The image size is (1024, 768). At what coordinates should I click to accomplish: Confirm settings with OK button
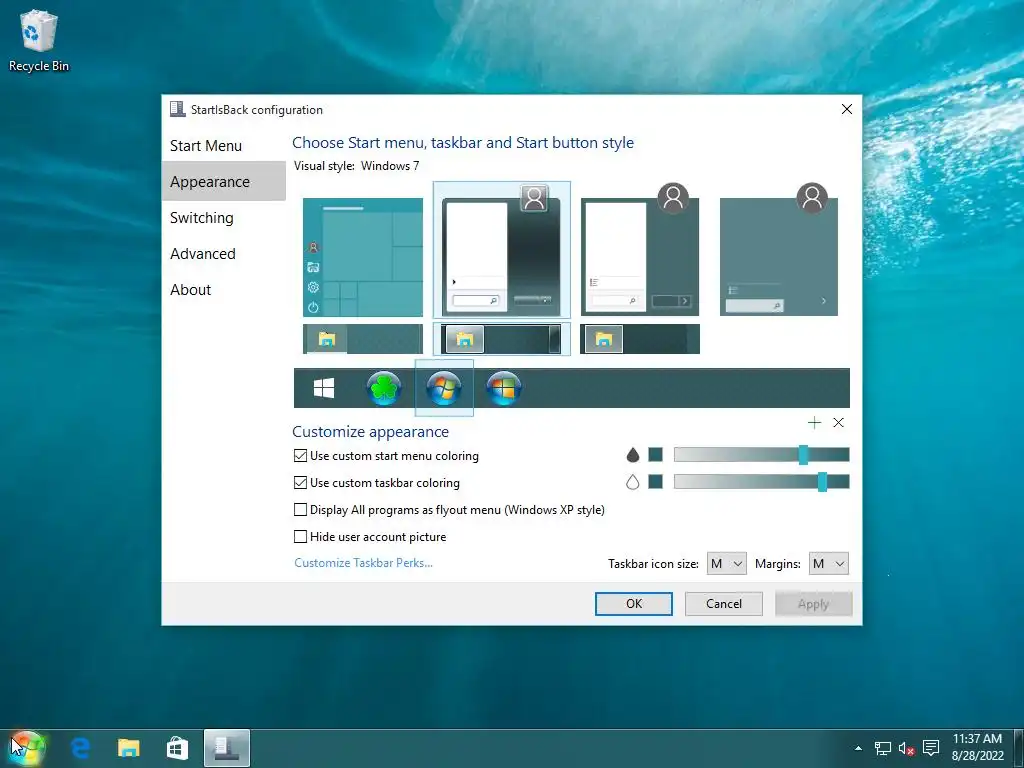pyautogui.click(x=633, y=603)
